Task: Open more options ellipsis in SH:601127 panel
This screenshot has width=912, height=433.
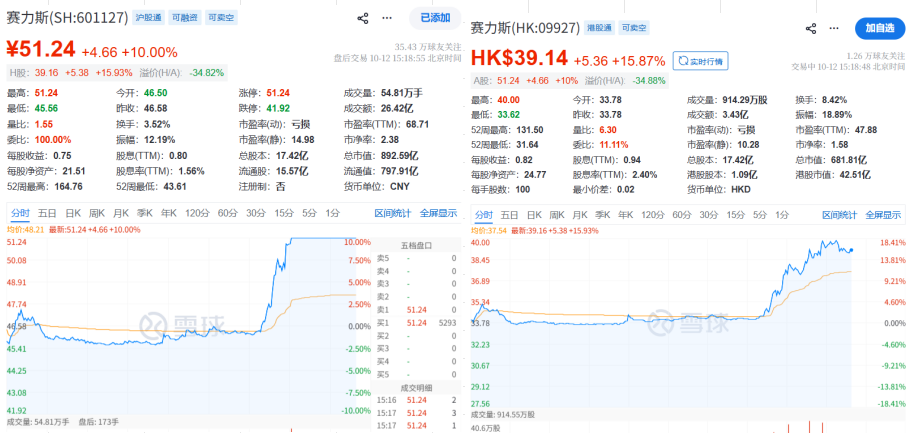Action: 387,18
